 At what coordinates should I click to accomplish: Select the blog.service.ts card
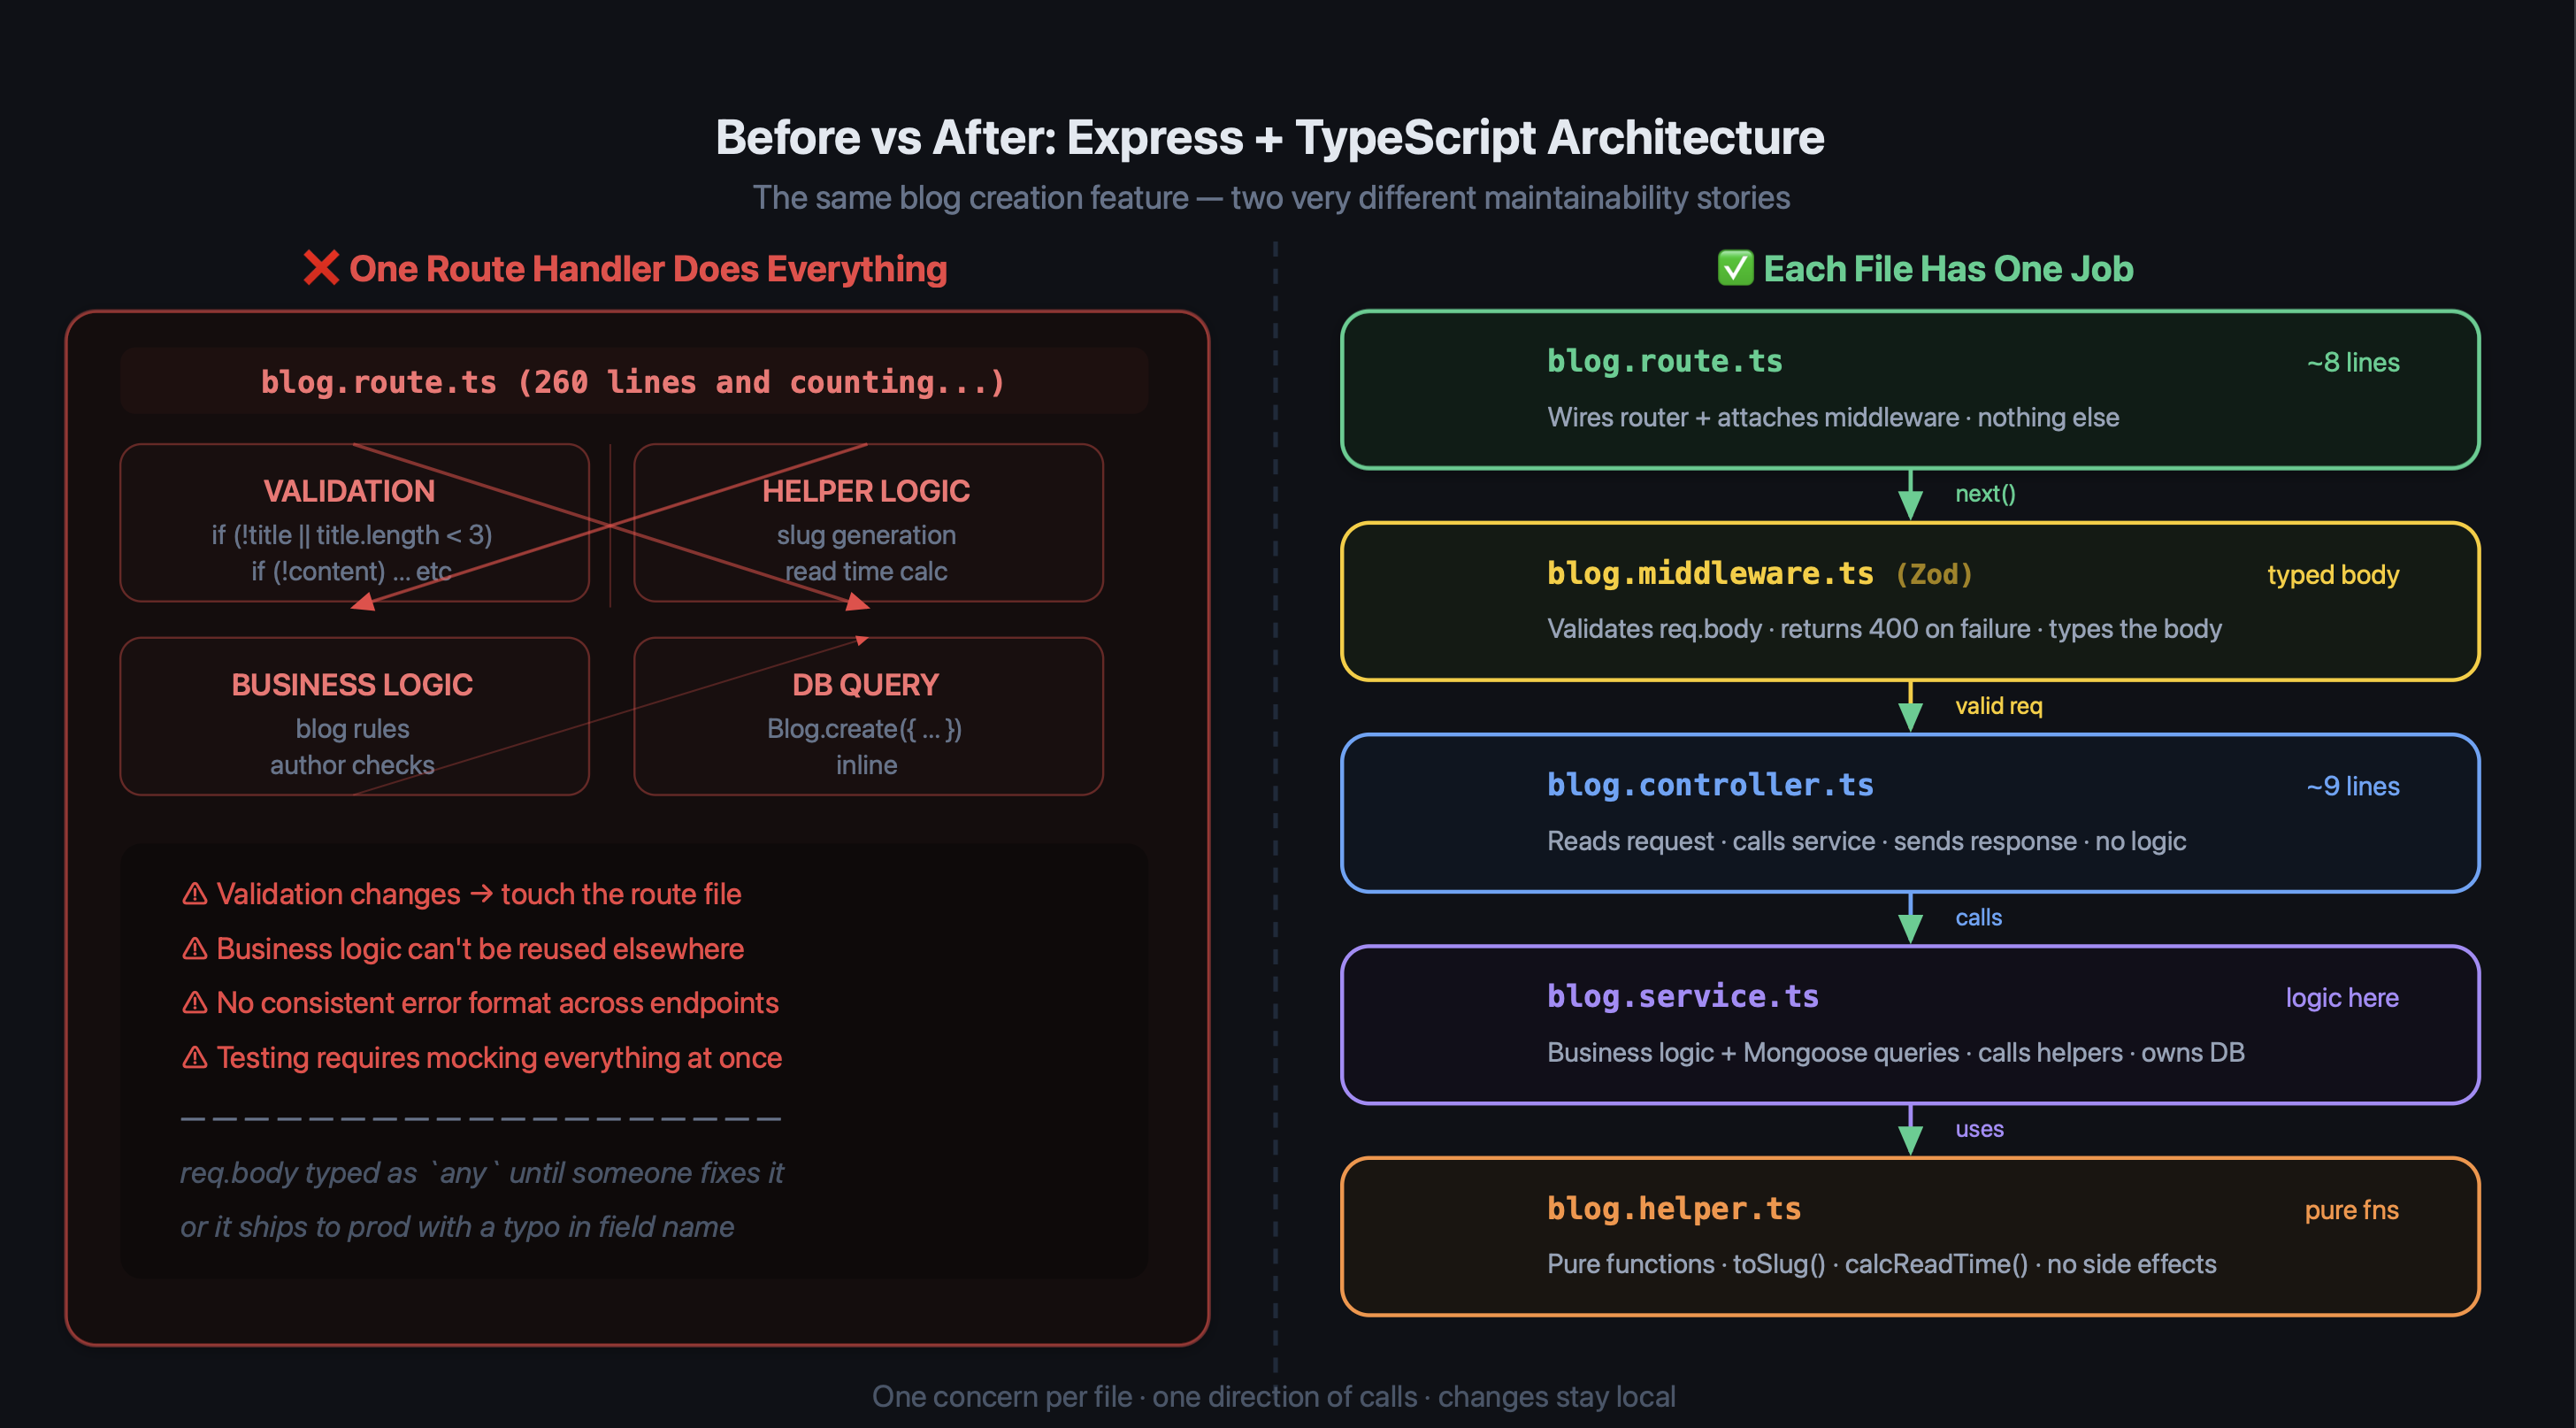1910,1025
